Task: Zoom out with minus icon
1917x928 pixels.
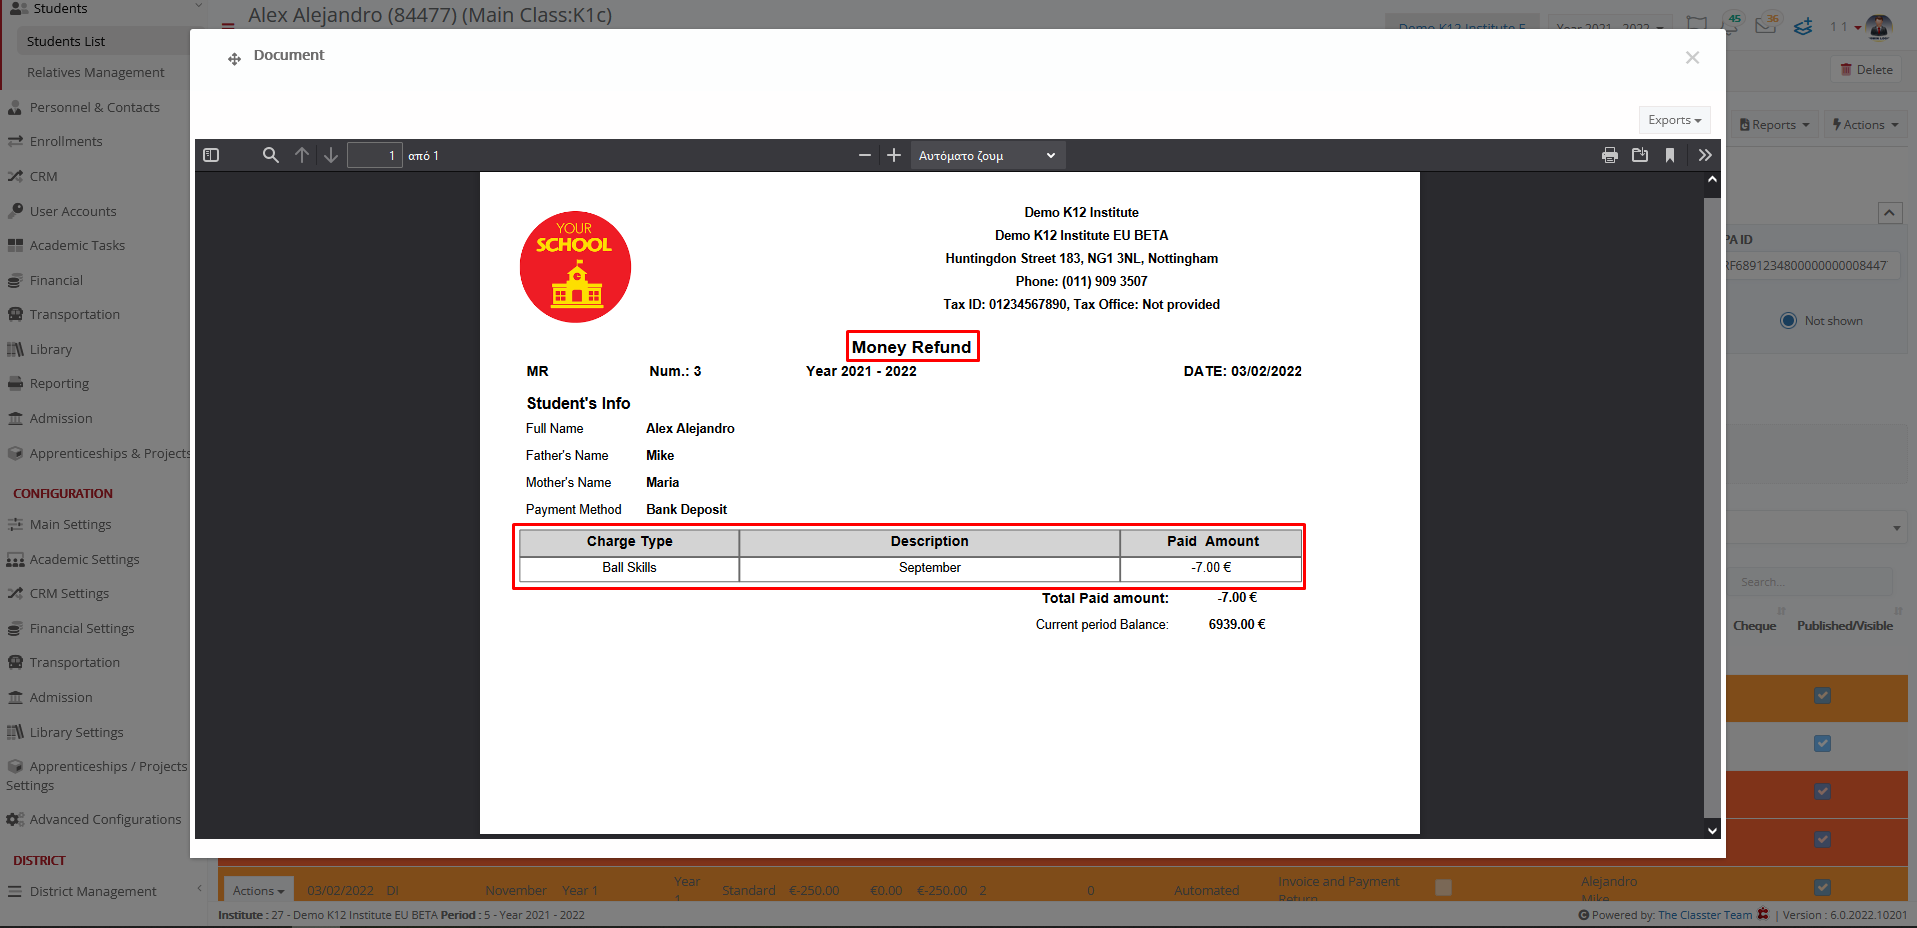Action: [x=865, y=155]
